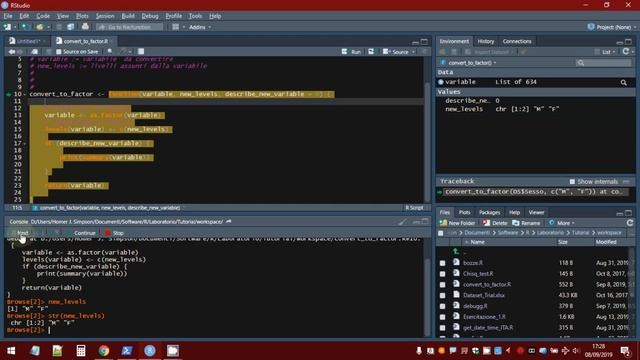This screenshot has width=640, height=360.
Task: Open the Debug menu
Action: [x=150, y=16]
